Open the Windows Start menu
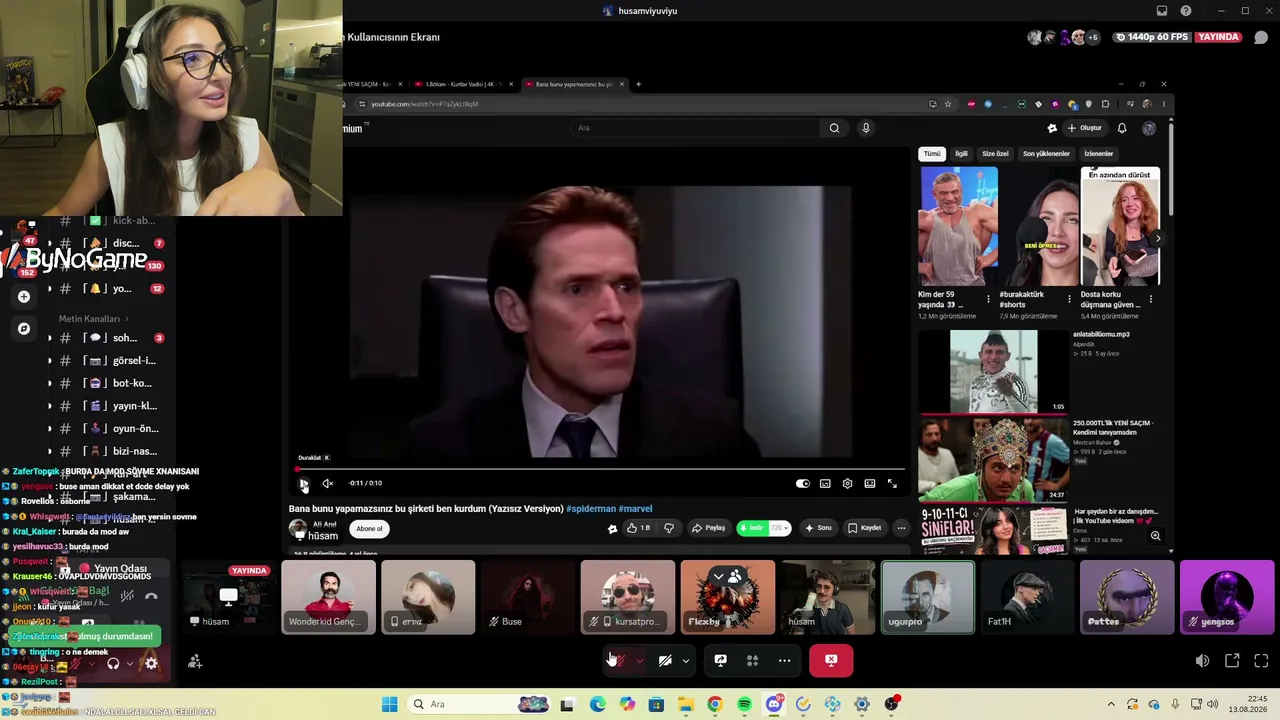This screenshot has height=720, width=1280. (x=389, y=704)
